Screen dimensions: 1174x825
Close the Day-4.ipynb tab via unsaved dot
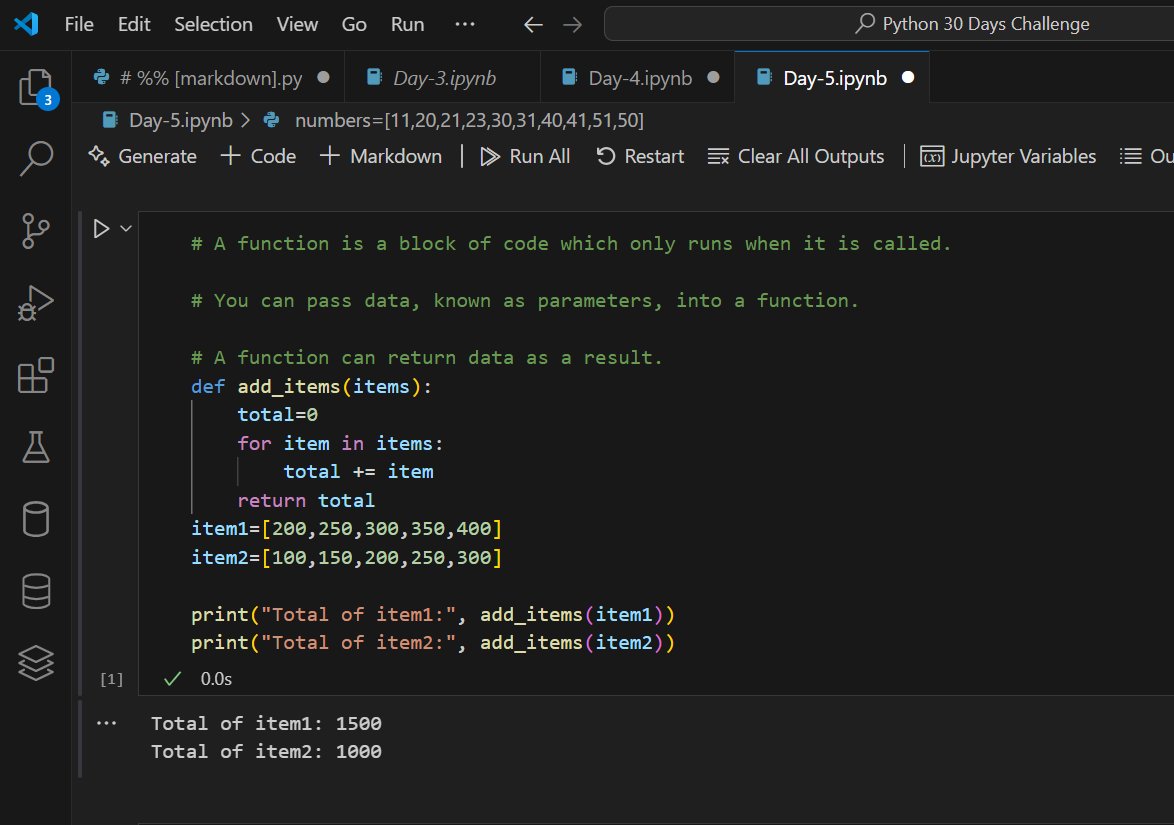[x=714, y=77]
